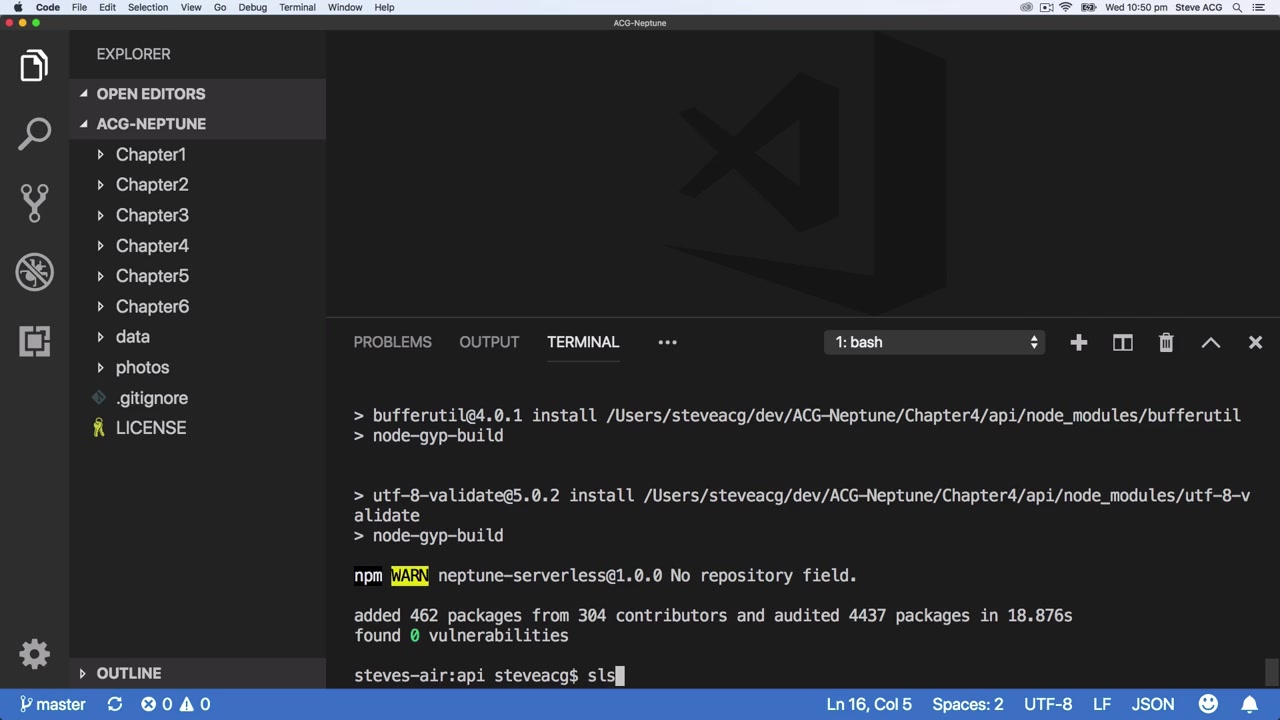This screenshot has height=720, width=1280.
Task: Click the EXPLORER sidebar title
Action: click(133, 54)
